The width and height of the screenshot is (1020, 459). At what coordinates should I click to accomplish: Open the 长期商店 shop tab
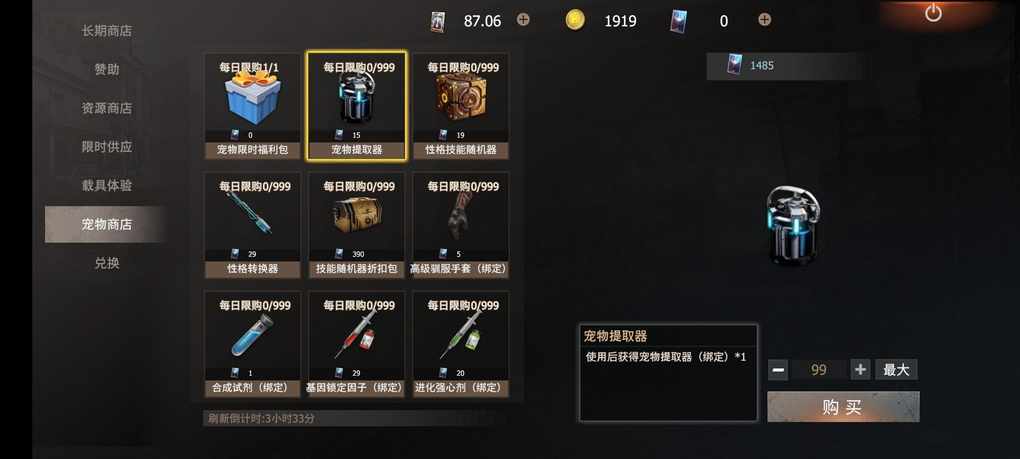107,31
